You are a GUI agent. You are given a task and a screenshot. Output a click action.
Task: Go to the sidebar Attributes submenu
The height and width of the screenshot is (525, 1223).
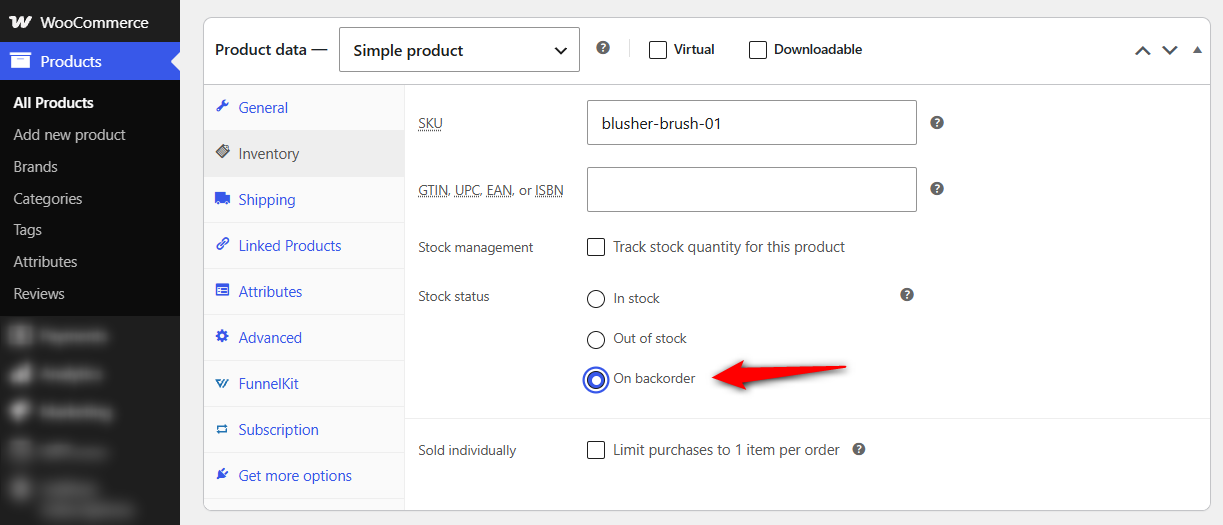[45, 261]
